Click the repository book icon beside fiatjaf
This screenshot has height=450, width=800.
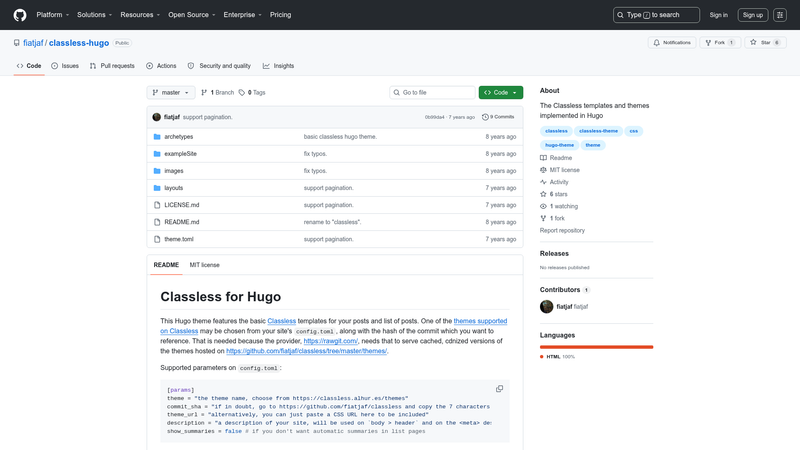coord(17,43)
